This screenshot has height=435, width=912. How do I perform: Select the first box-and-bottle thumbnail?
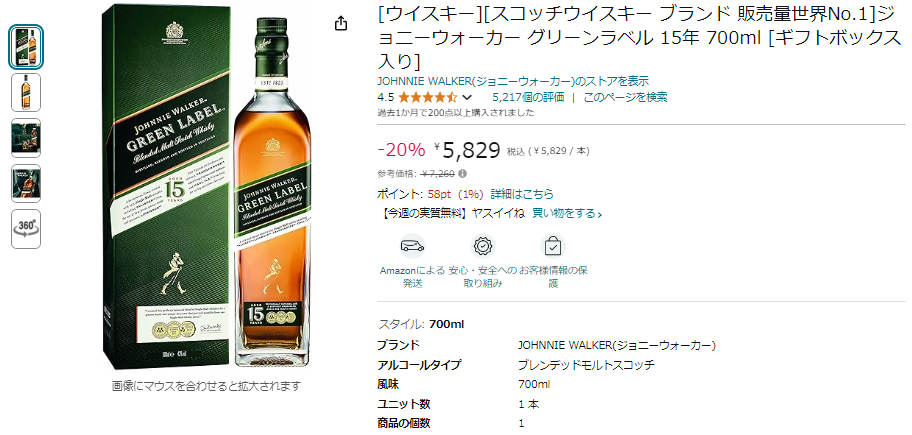tap(26, 47)
